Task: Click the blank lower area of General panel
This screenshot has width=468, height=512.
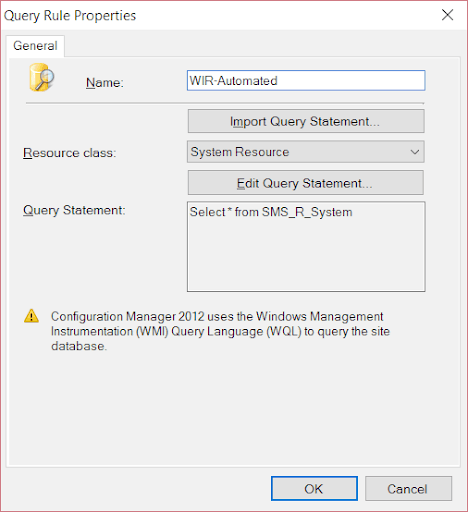Action: tap(233, 410)
